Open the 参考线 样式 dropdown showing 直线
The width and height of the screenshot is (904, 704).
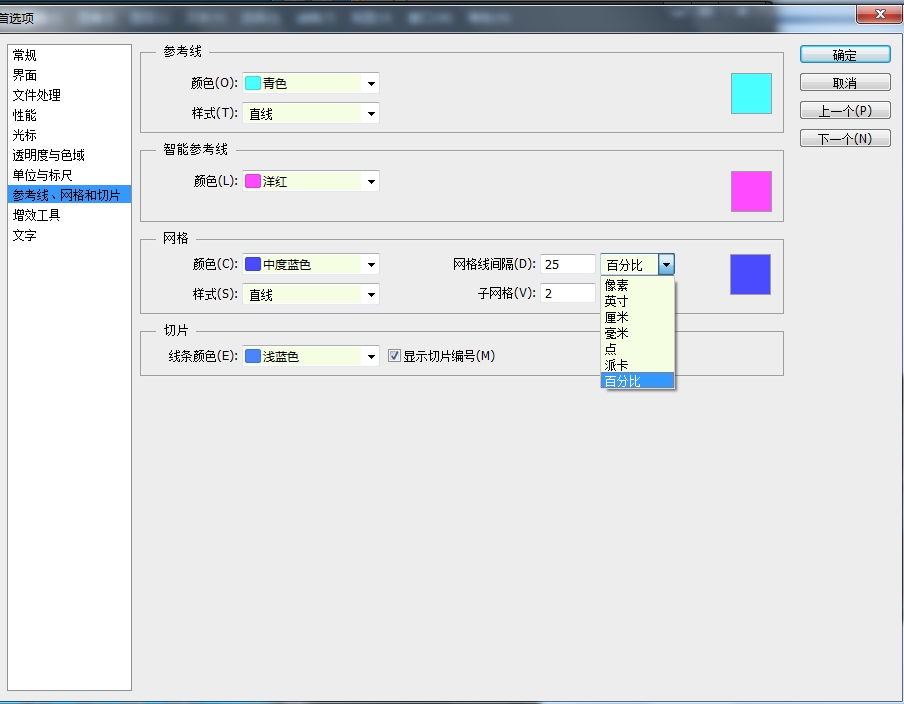(311, 114)
